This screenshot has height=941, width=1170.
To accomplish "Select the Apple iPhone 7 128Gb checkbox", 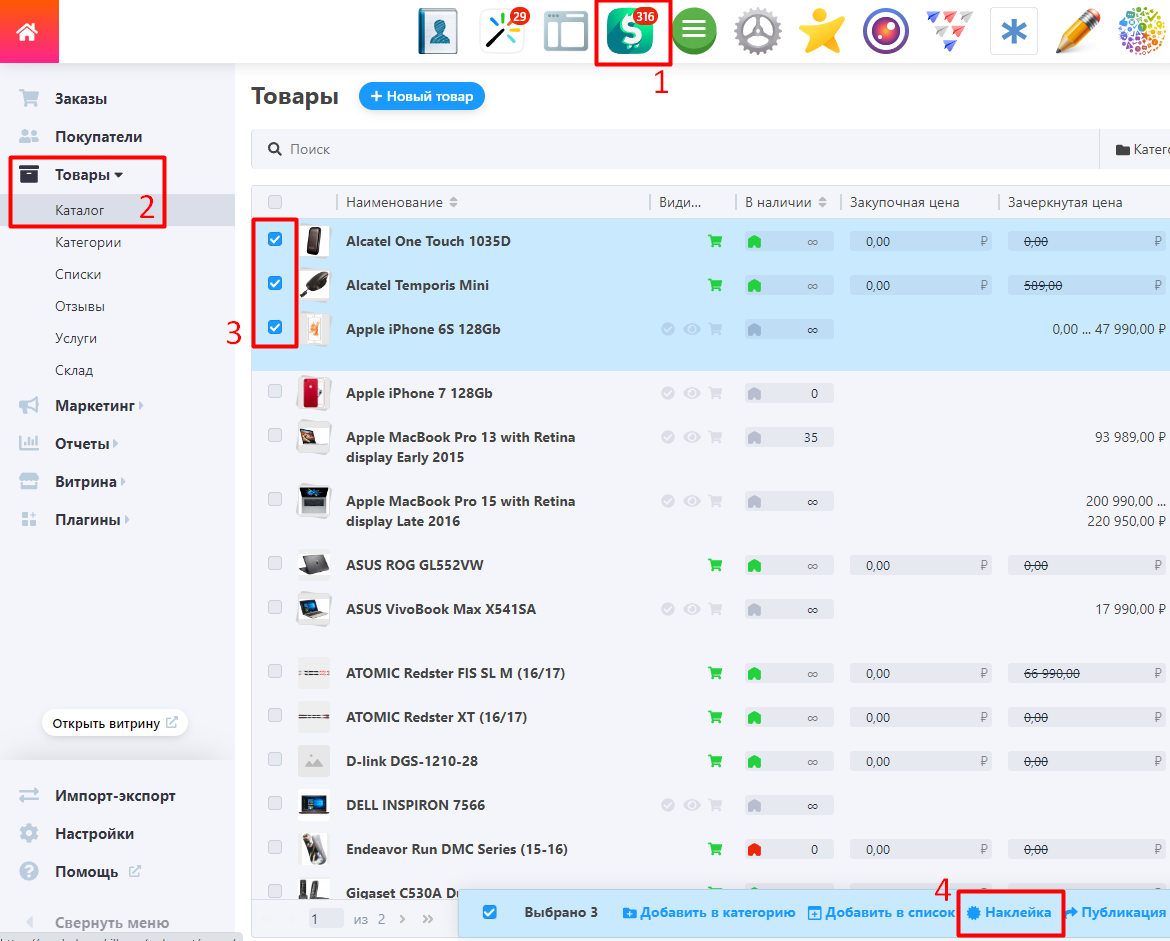I will click(x=275, y=392).
